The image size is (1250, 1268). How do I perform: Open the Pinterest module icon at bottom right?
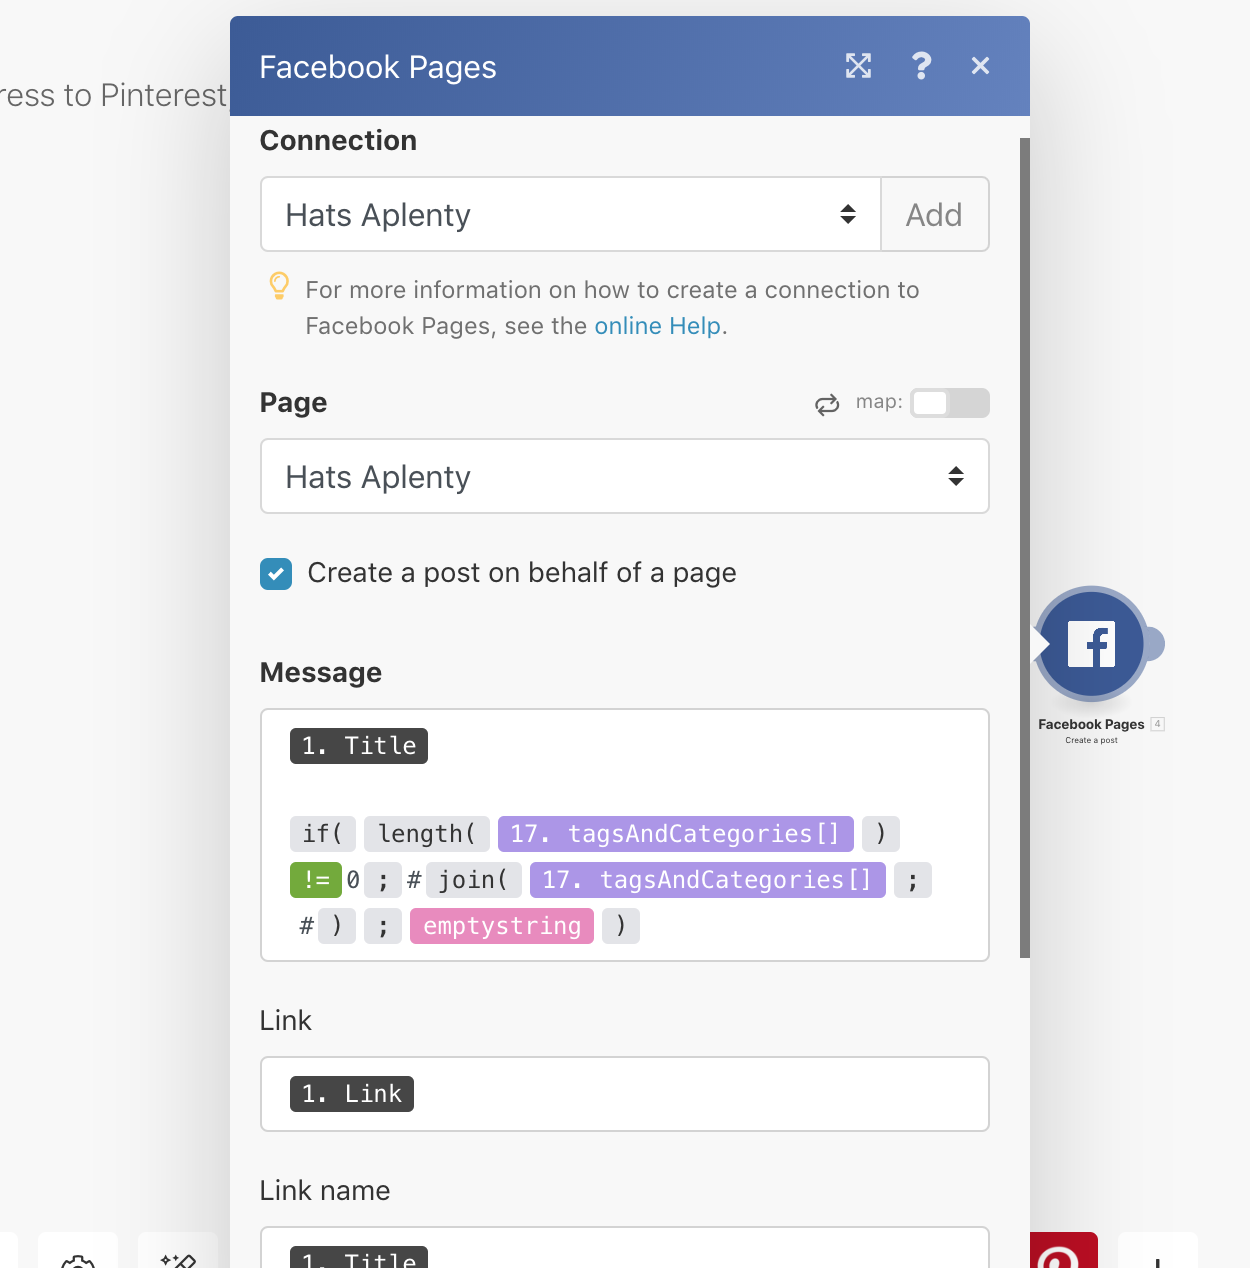1064,1258
